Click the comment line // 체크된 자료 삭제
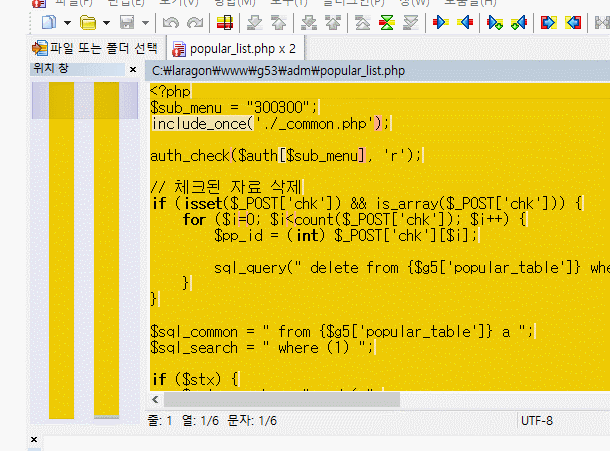Screen dimensions: 610x451 [226, 187]
